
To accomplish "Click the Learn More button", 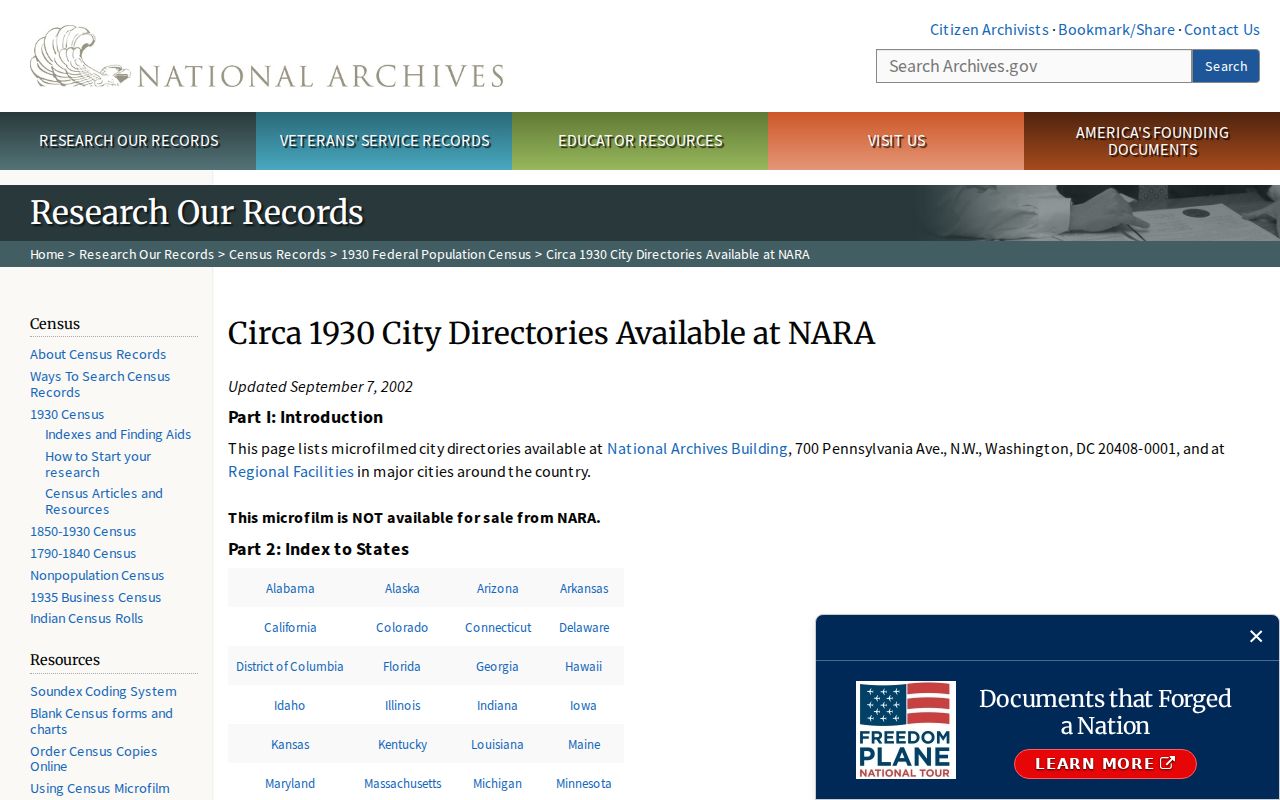I will [1105, 764].
